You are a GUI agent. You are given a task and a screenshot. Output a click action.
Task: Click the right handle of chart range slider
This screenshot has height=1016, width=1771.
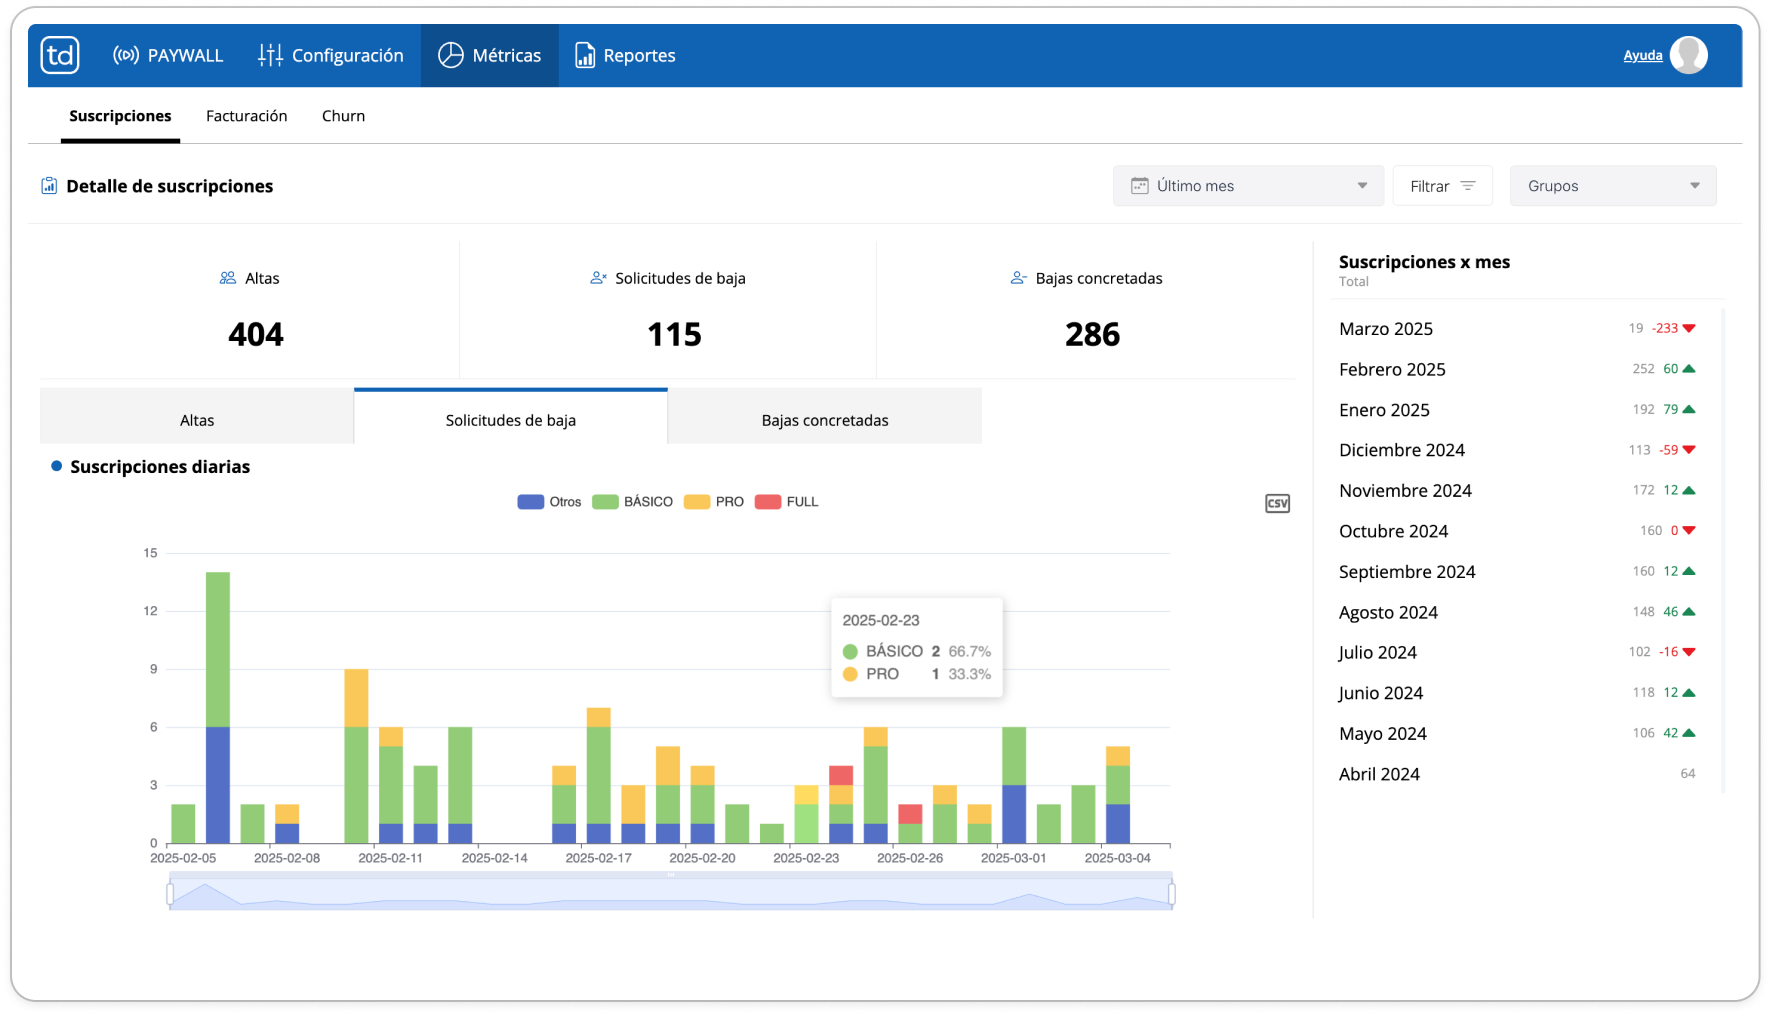point(1171,893)
